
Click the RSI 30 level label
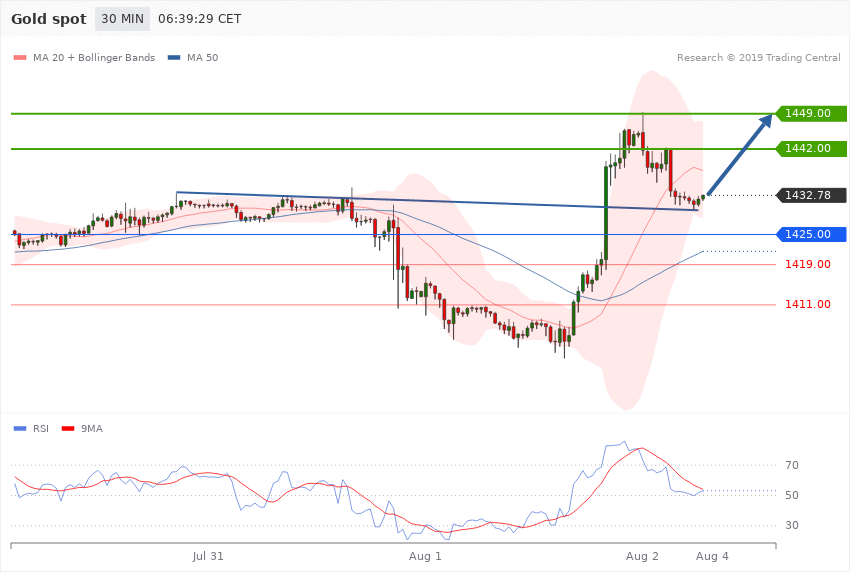click(792, 525)
